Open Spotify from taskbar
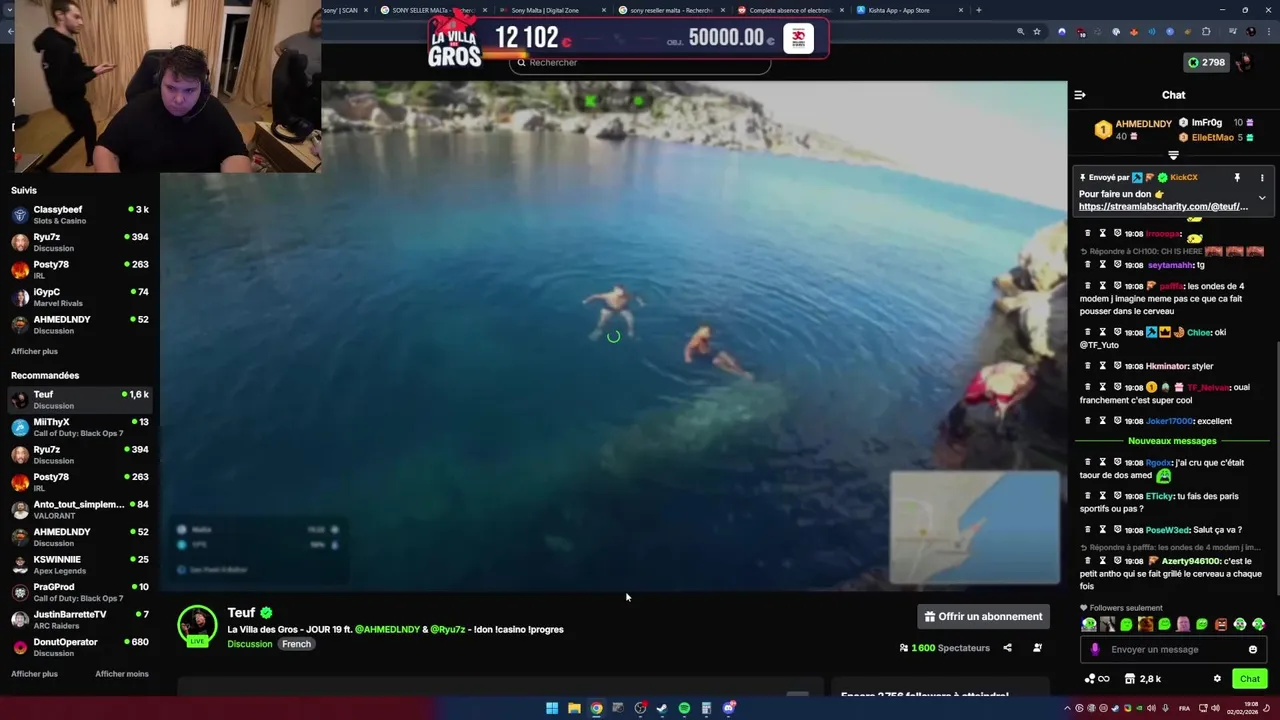1280x720 pixels. [684, 708]
